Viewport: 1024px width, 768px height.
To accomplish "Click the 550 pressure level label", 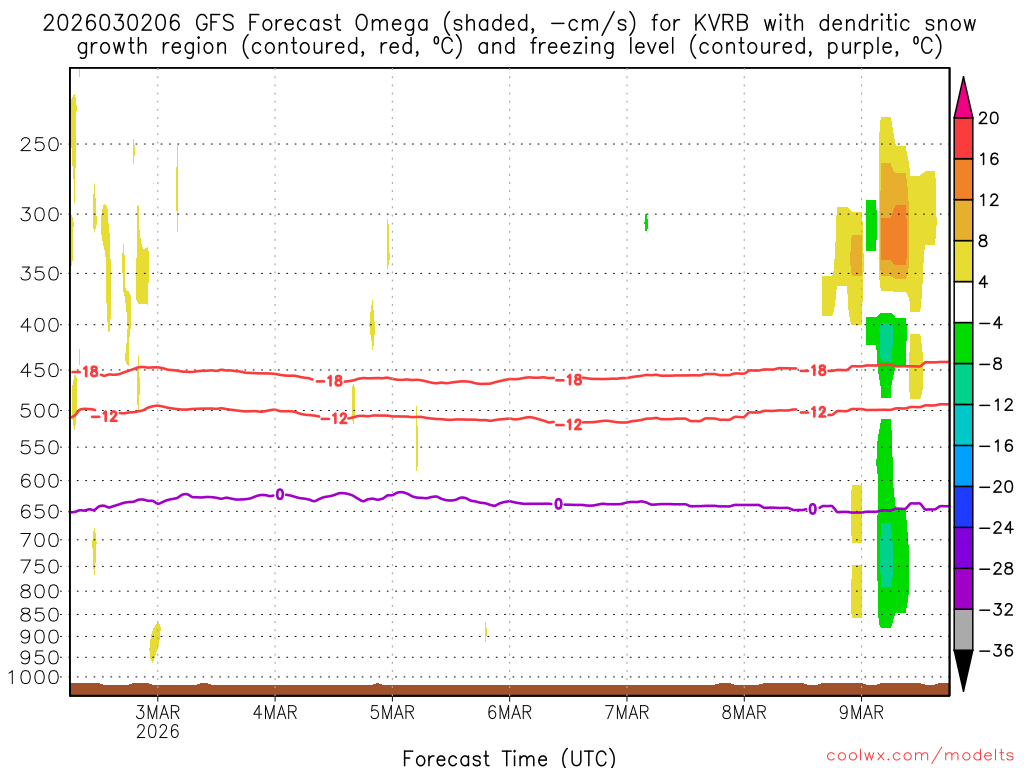I will tap(40, 447).
